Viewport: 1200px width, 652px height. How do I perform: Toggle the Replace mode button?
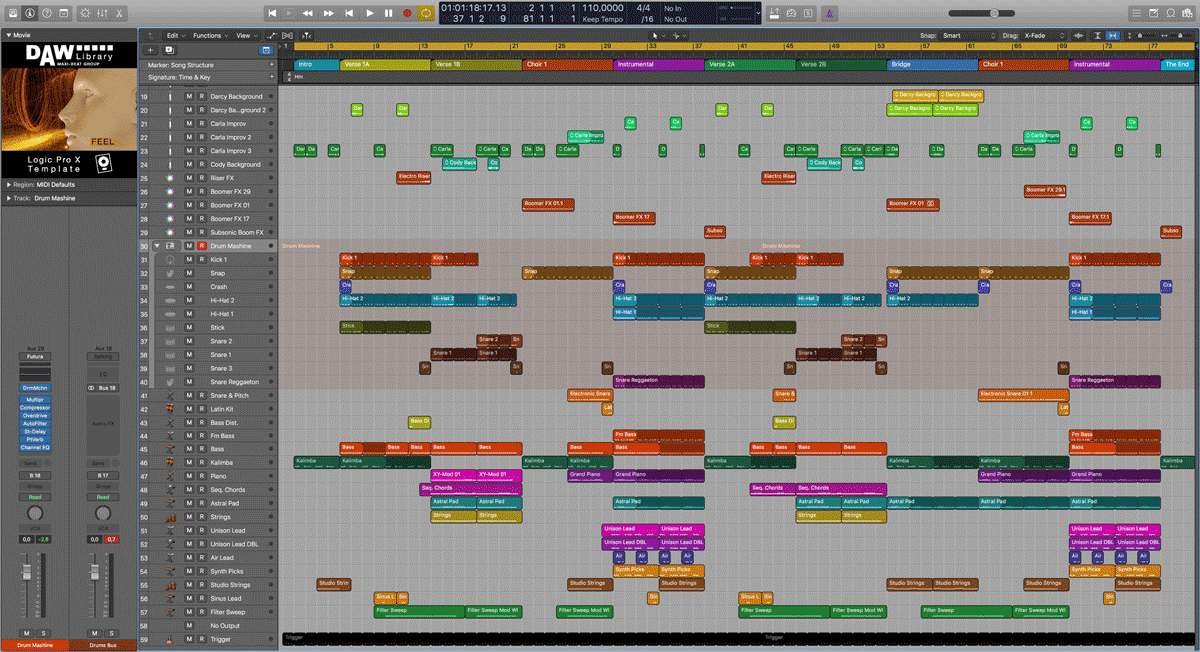(776, 13)
